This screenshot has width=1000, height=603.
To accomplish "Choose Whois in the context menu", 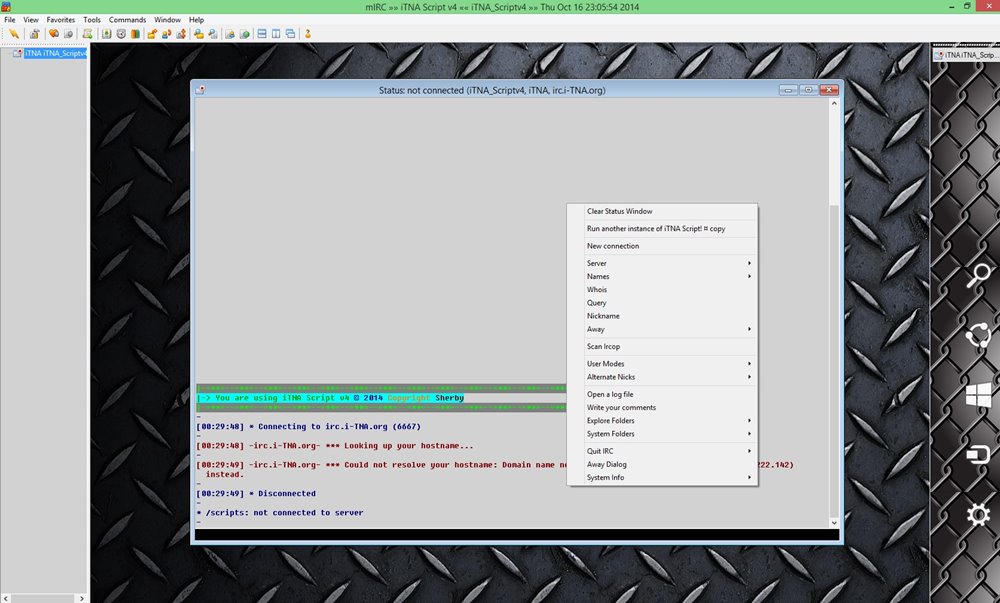I will pos(662,289).
